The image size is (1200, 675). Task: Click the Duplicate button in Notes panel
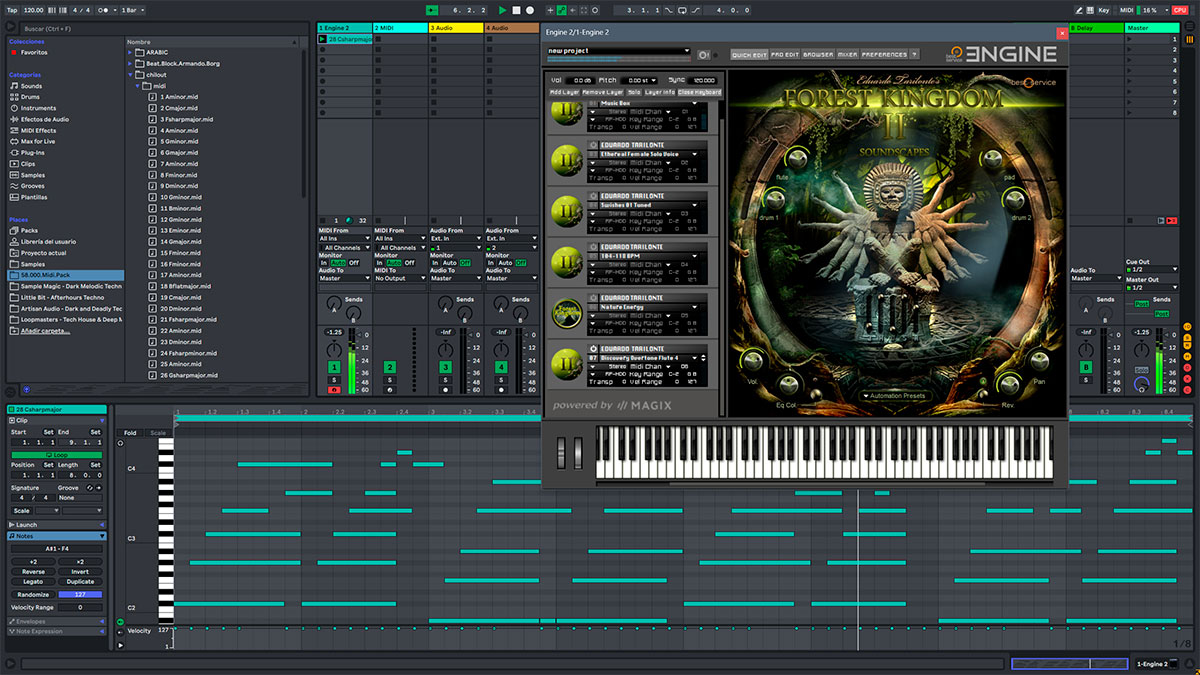point(80,581)
